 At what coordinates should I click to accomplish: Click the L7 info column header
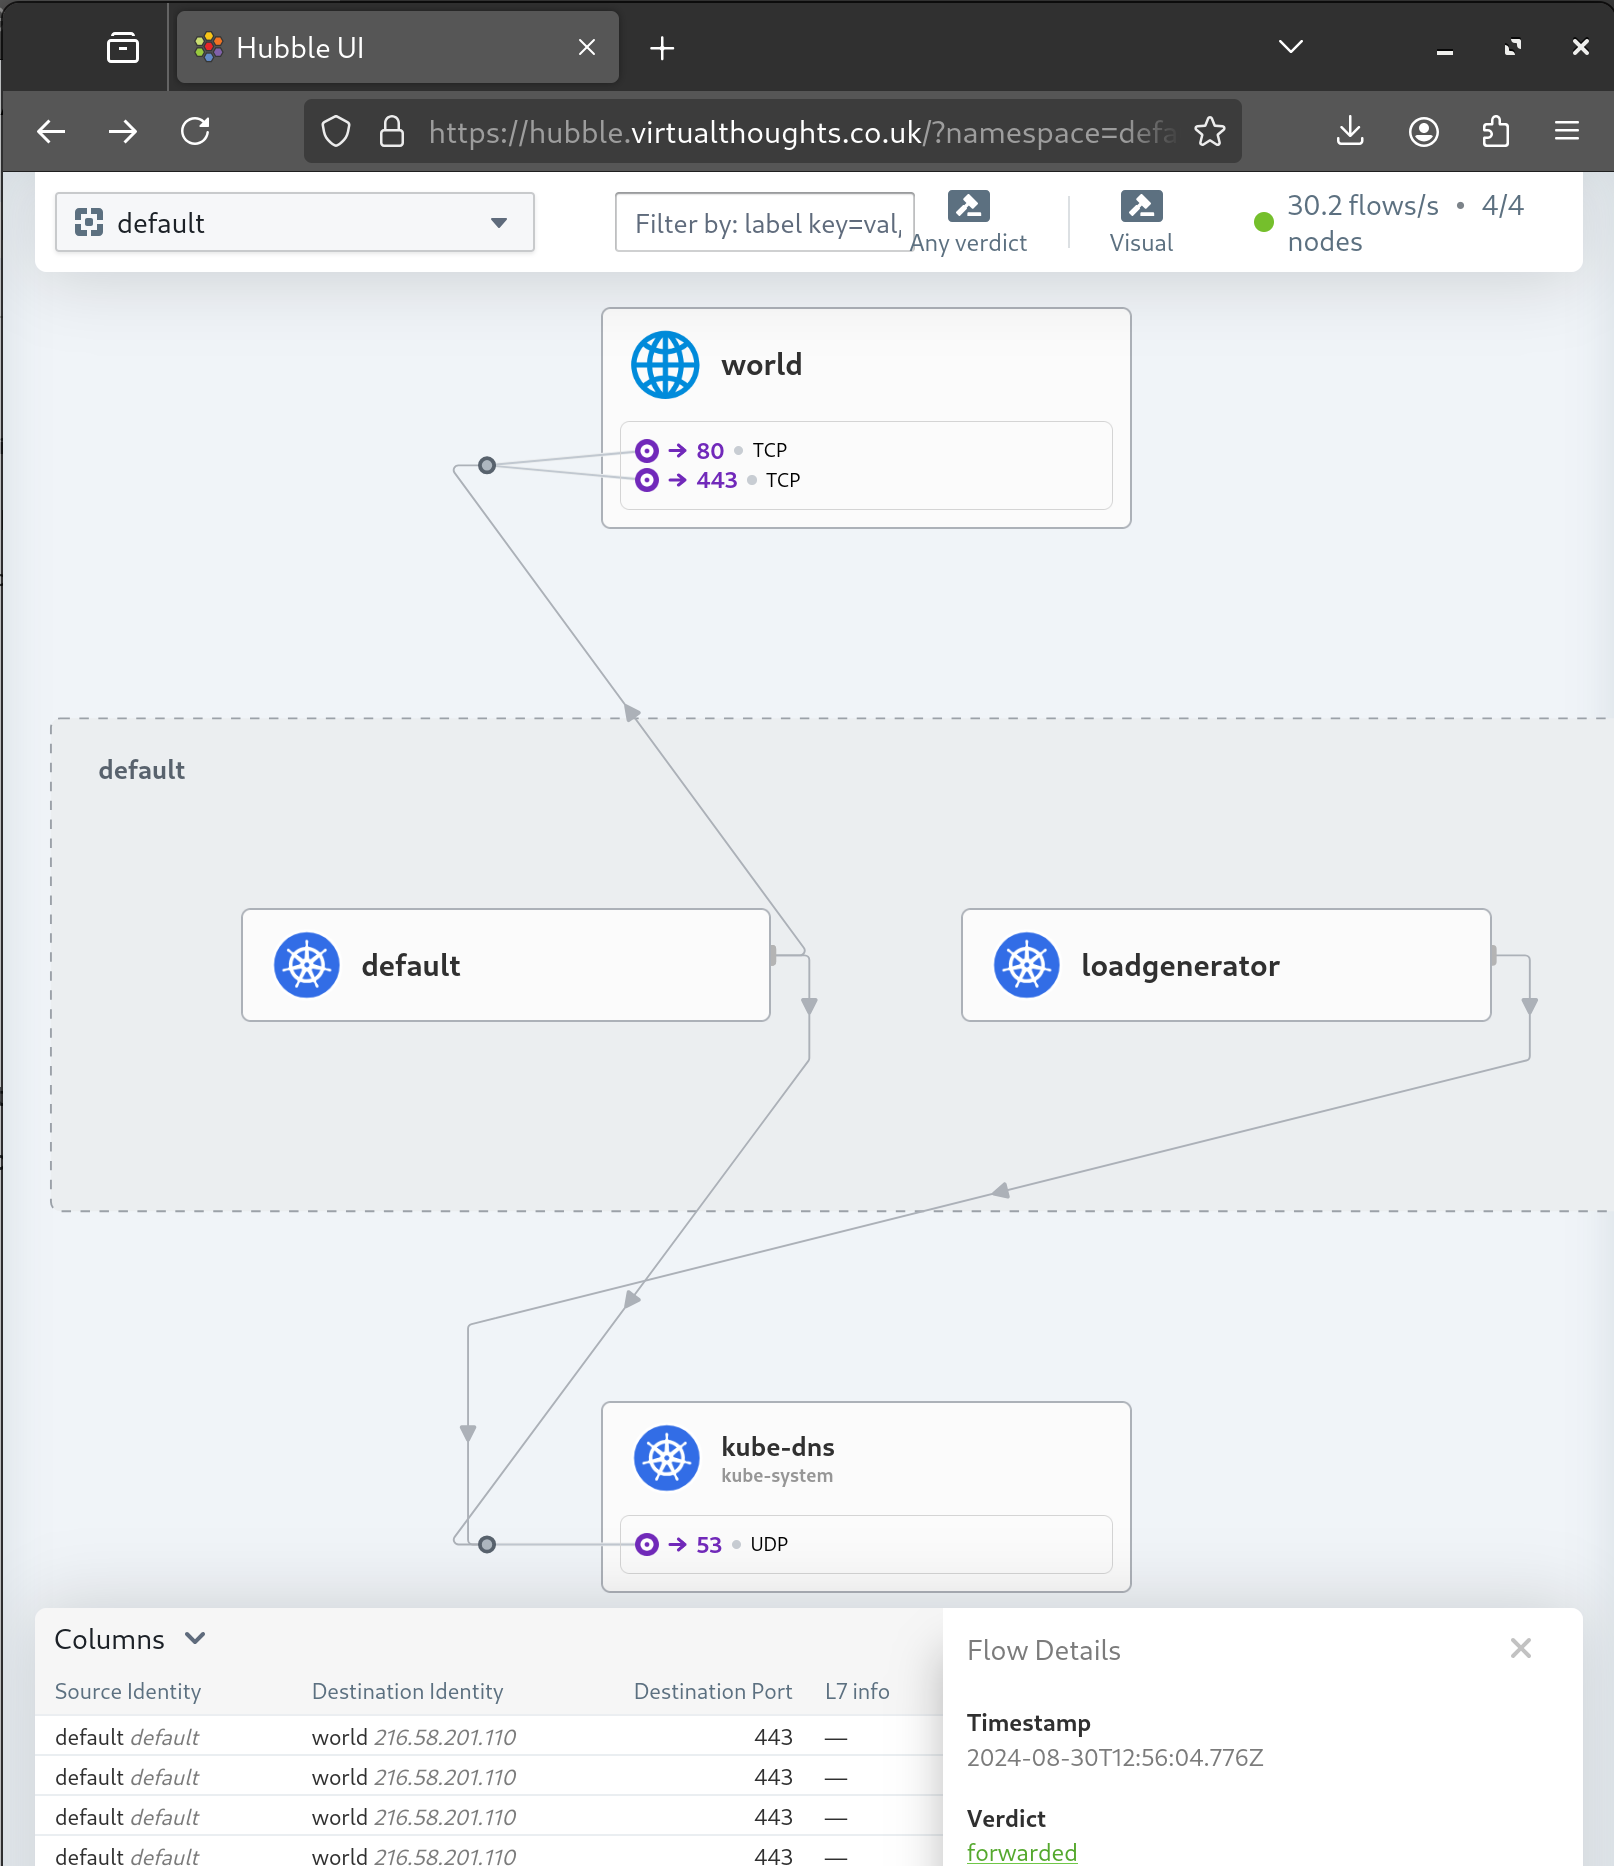coord(857,1691)
